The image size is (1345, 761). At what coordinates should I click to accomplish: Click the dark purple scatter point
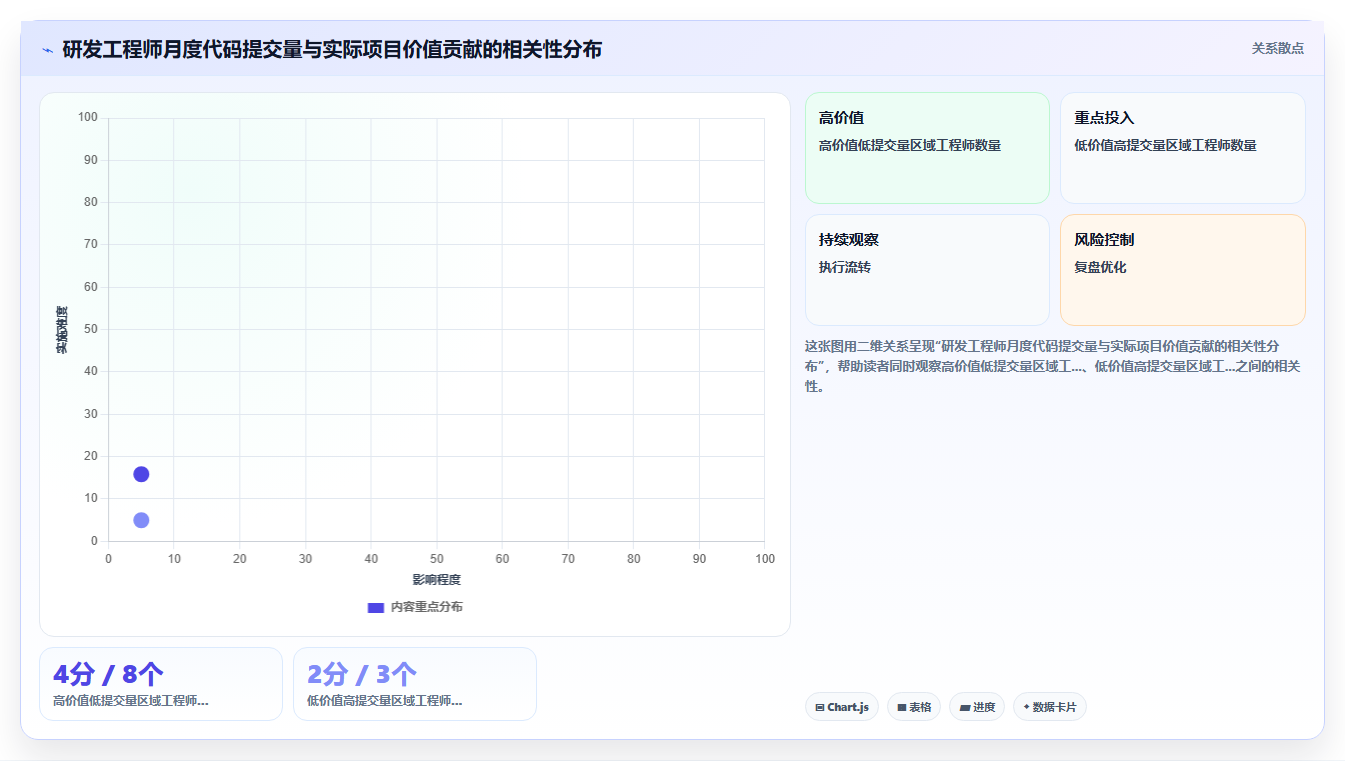pos(141,474)
